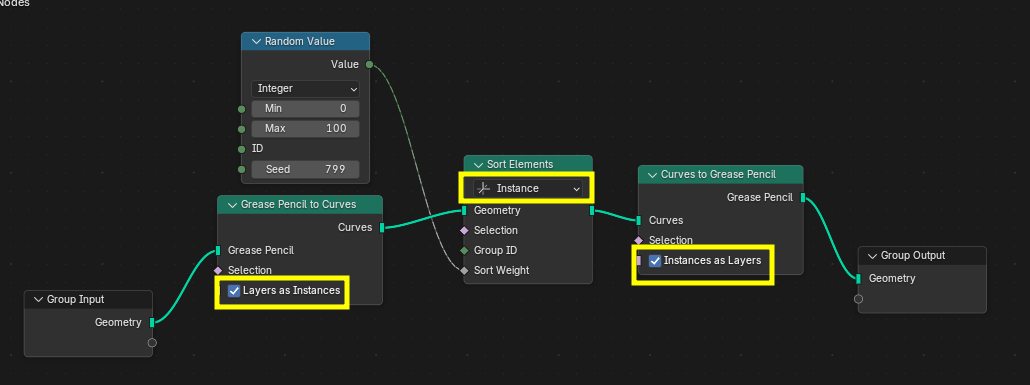Collapse the Group Input node
The width and height of the screenshot is (1030, 385).
click(x=38, y=300)
